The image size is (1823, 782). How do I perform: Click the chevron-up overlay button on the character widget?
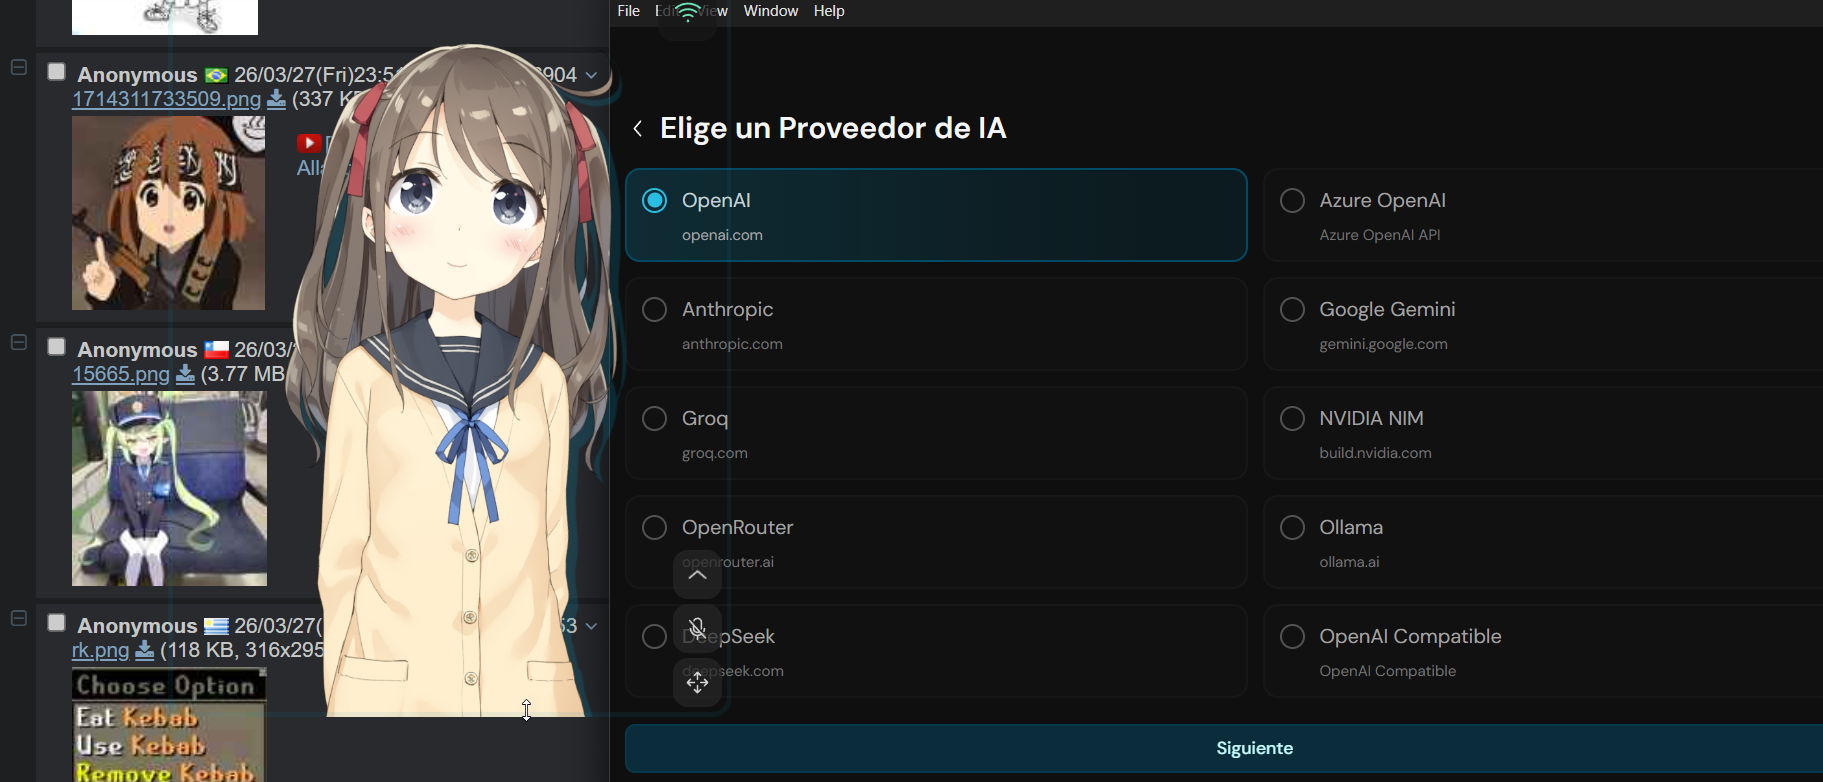(698, 574)
